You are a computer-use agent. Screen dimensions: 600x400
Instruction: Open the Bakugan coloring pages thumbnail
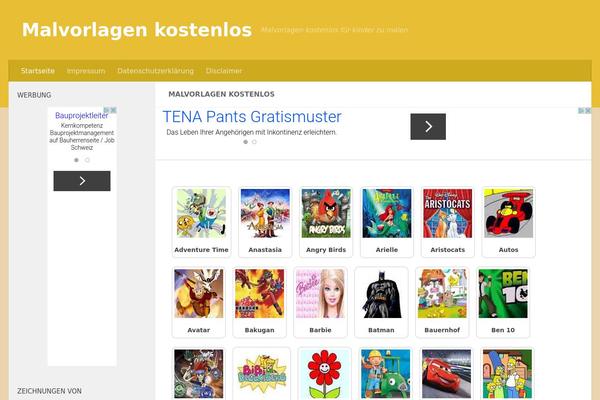tap(260, 293)
